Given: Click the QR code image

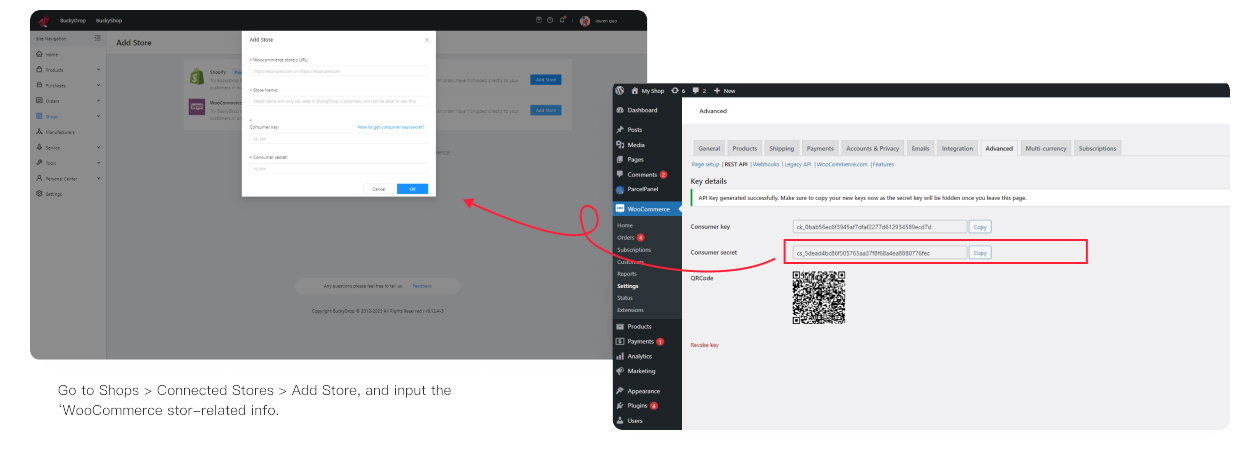Looking at the screenshot, I should click(819, 298).
